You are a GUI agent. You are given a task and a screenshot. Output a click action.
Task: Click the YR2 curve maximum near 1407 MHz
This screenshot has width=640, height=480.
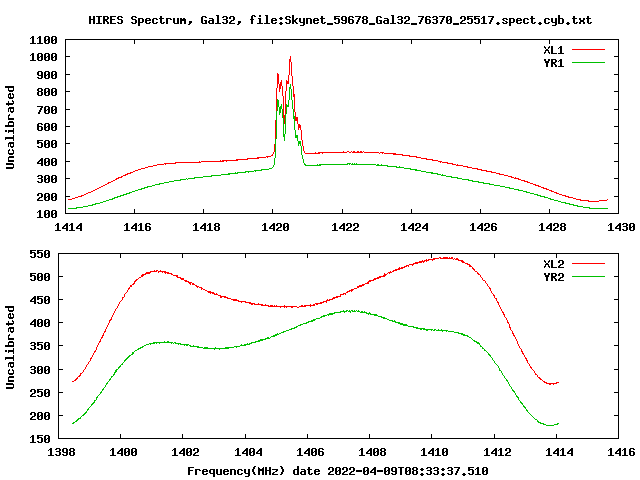349,311
